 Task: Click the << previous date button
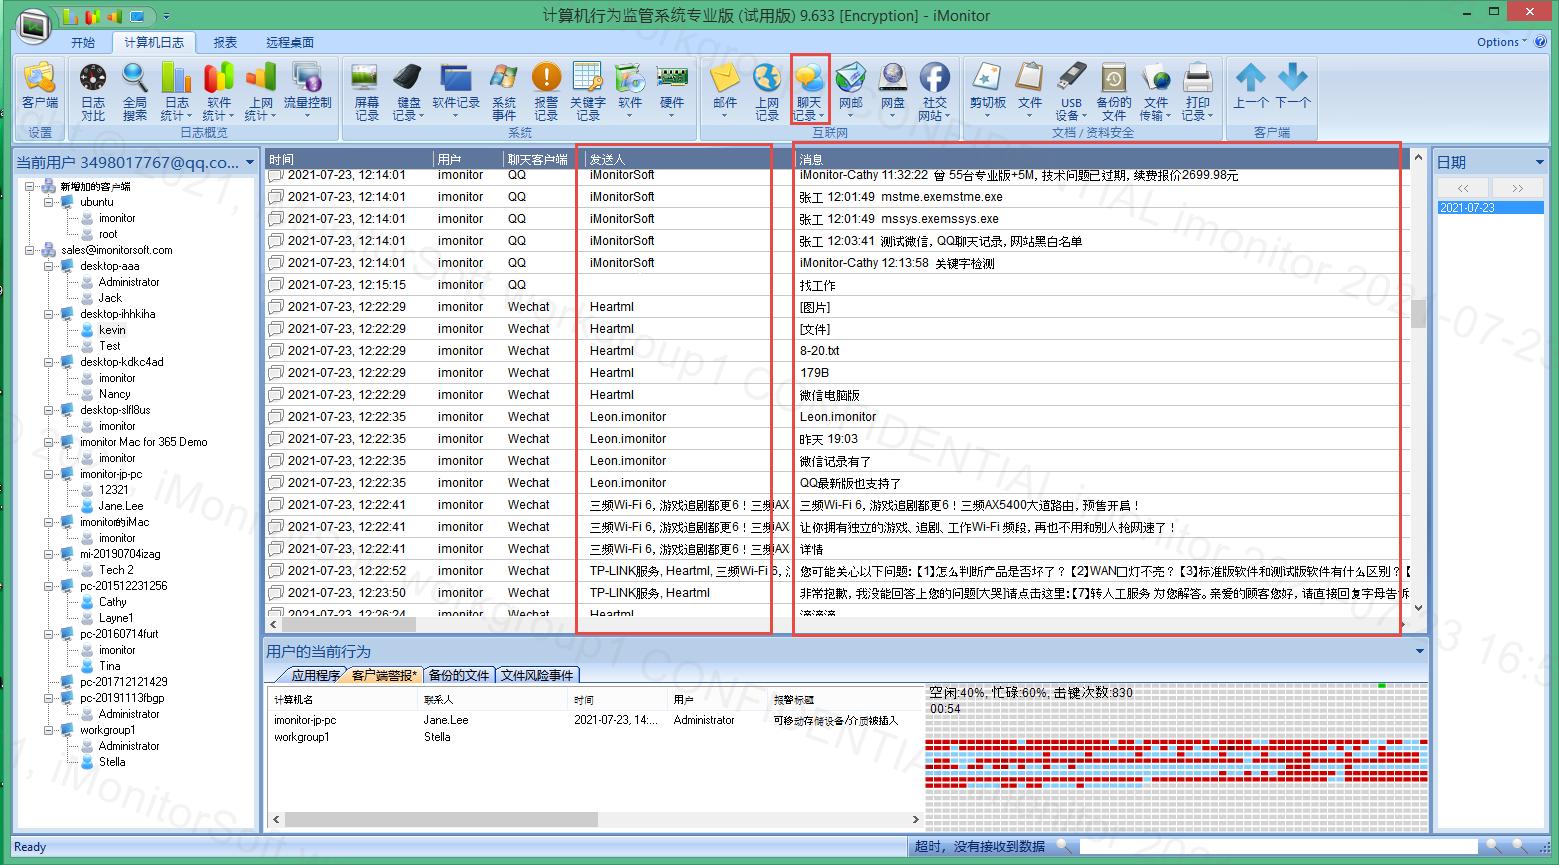(1463, 188)
